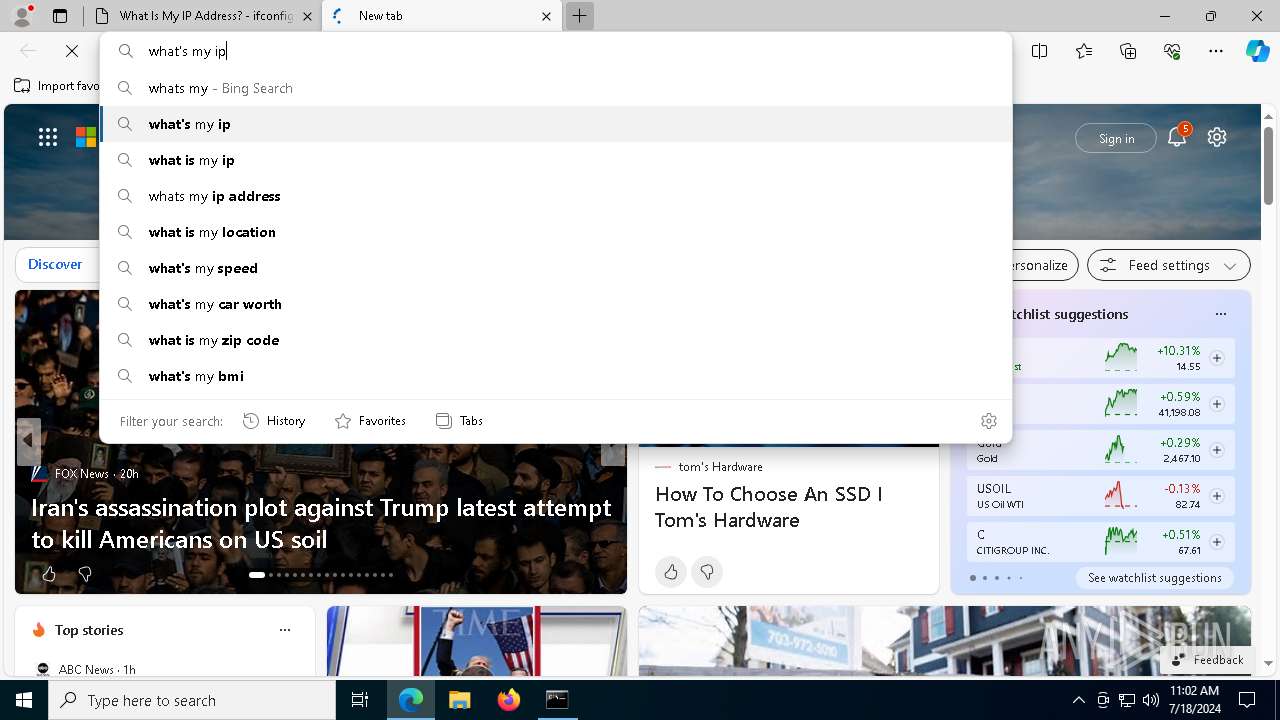Select the Discover feed tab

point(55,265)
